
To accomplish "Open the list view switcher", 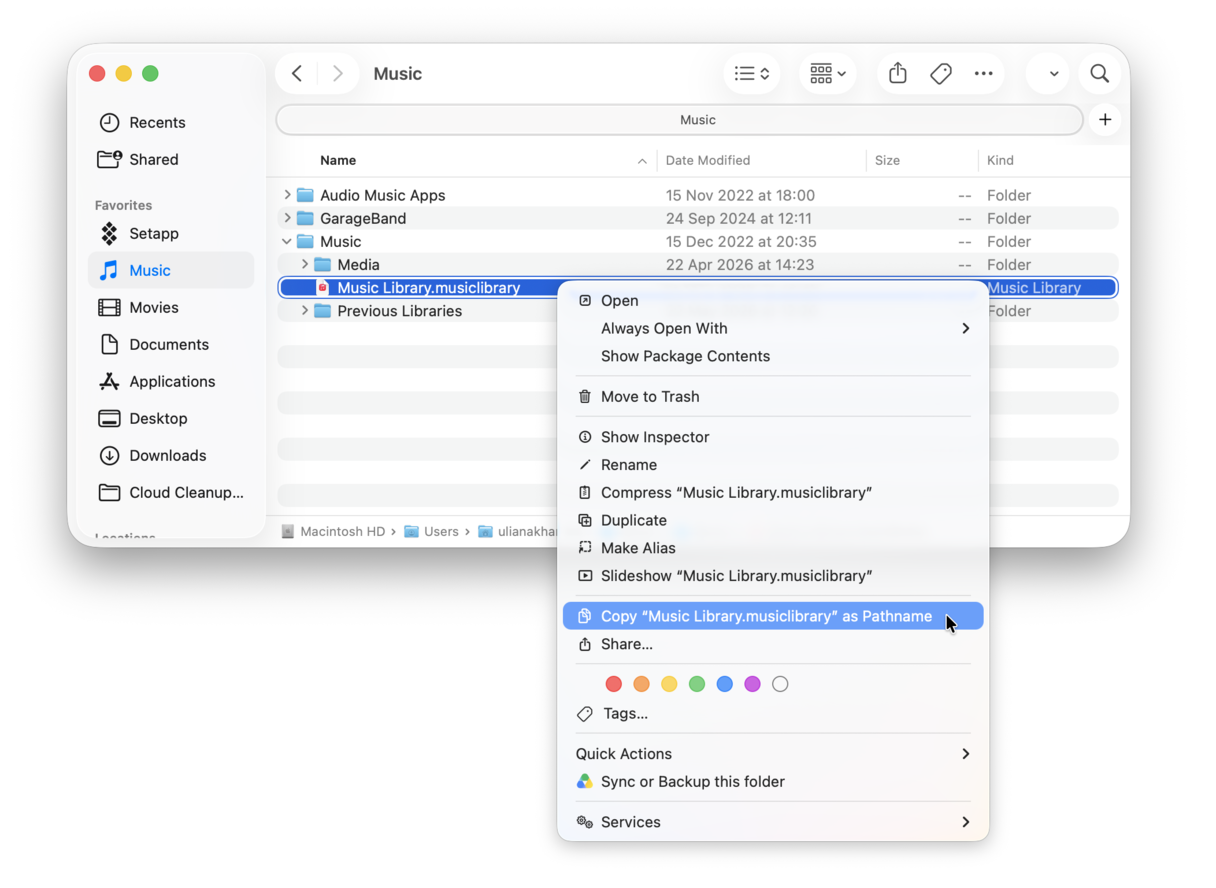I will pos(751,74).
